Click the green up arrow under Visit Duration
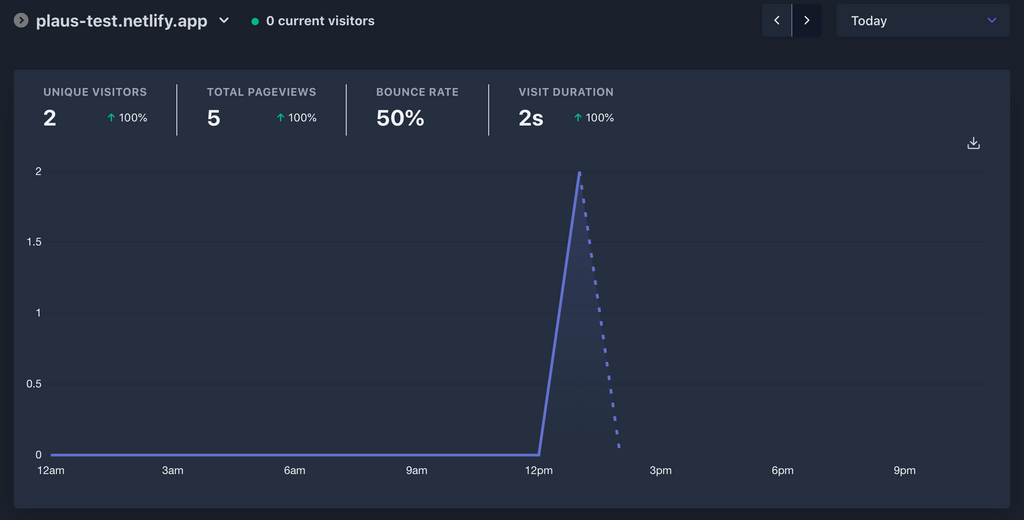The image size is (1024, 520). [578, 118]
